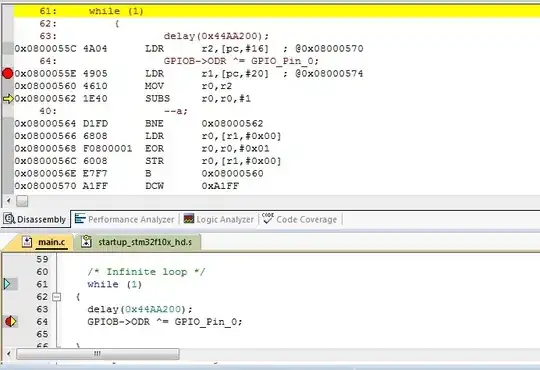Click the Logic Analyzer waveform icon
Image resolution: width=540 pixels, height=370 pixels.
coord(188,218)
